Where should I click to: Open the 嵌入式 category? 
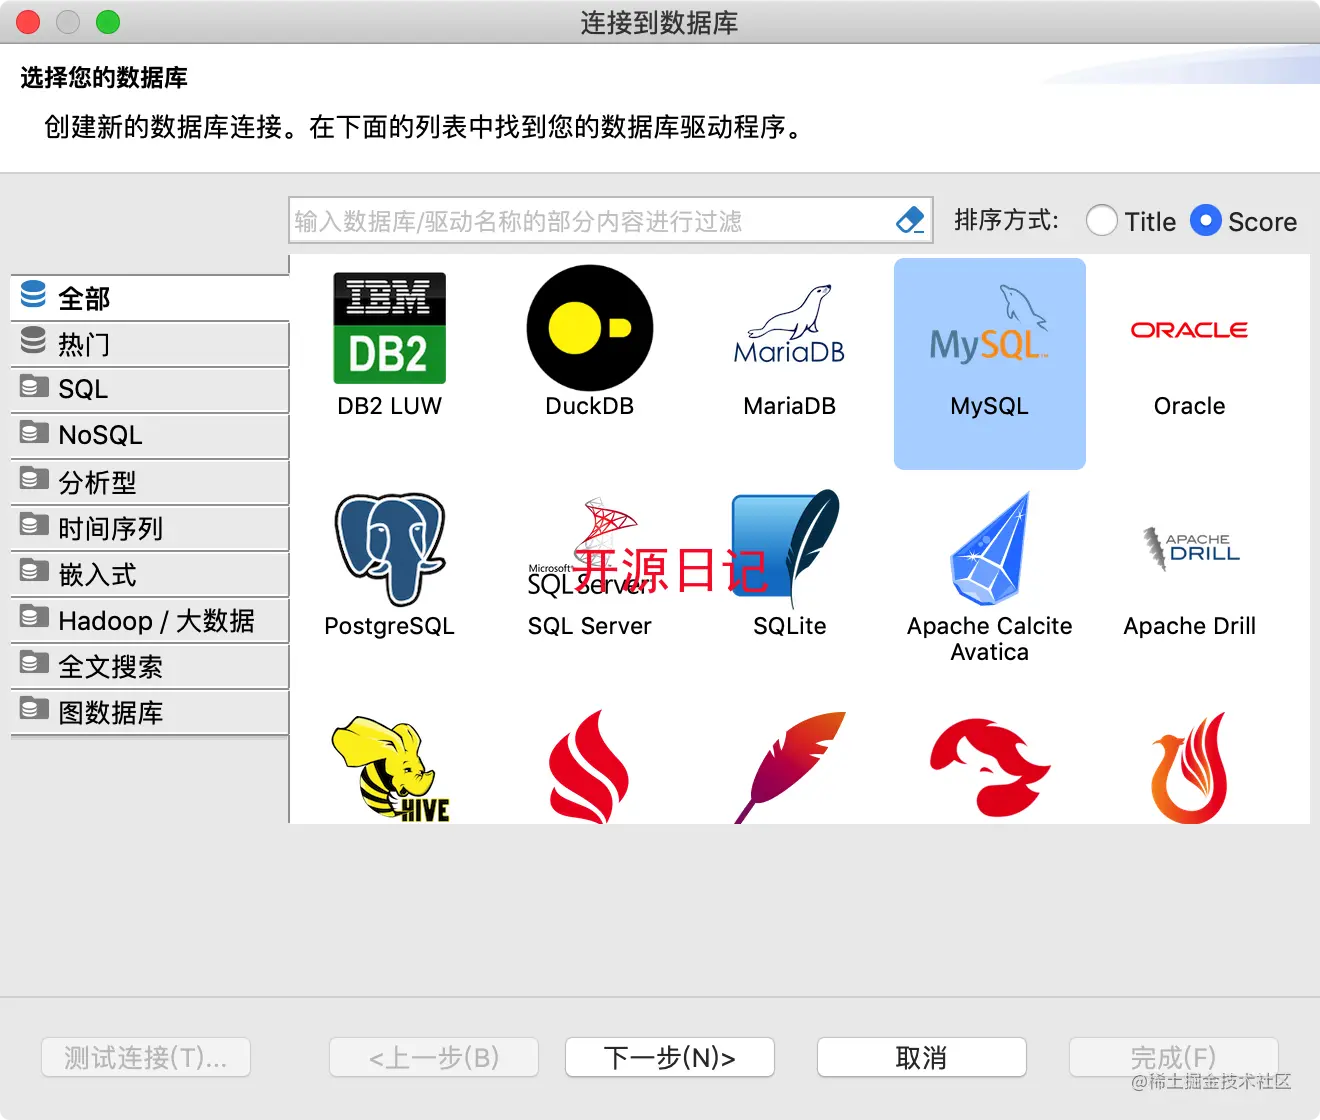click(150, 574)
